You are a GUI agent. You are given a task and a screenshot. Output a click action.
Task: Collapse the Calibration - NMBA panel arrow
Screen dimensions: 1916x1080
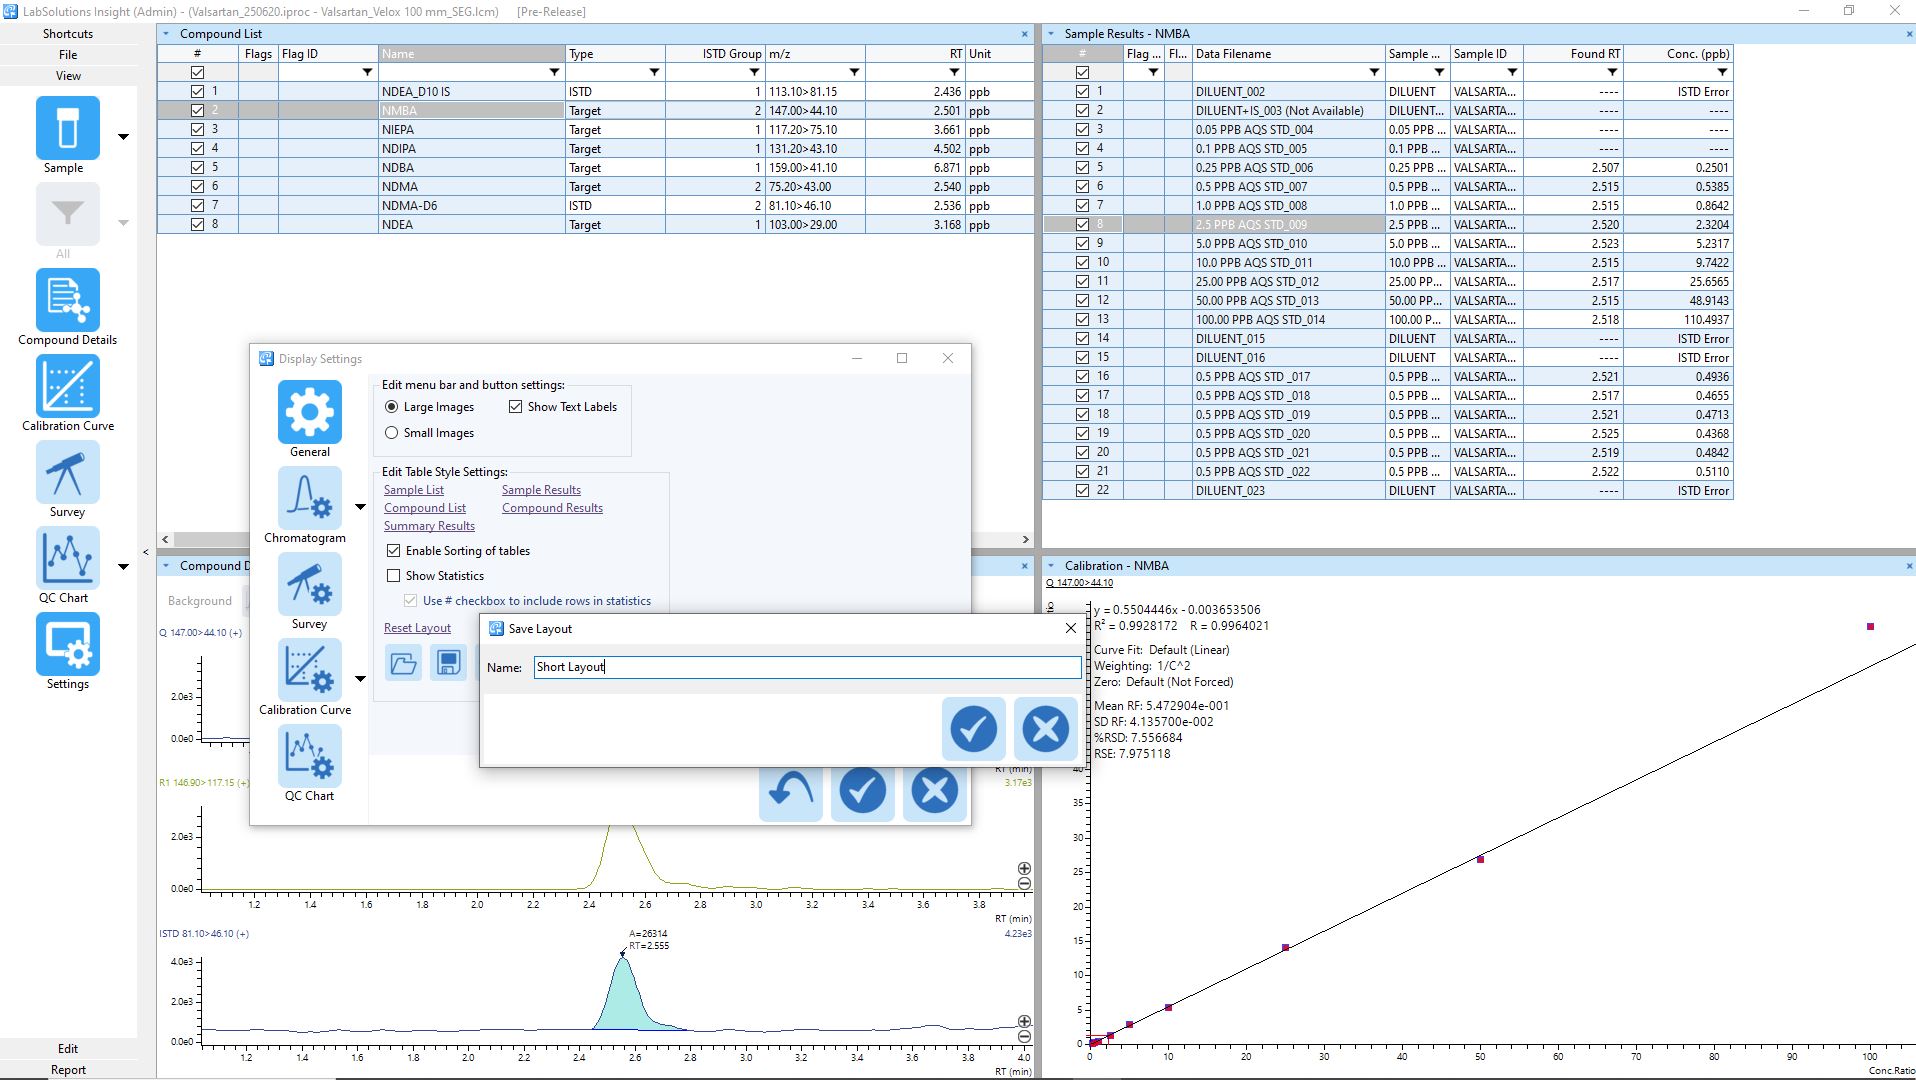[x=1051, y=566]
